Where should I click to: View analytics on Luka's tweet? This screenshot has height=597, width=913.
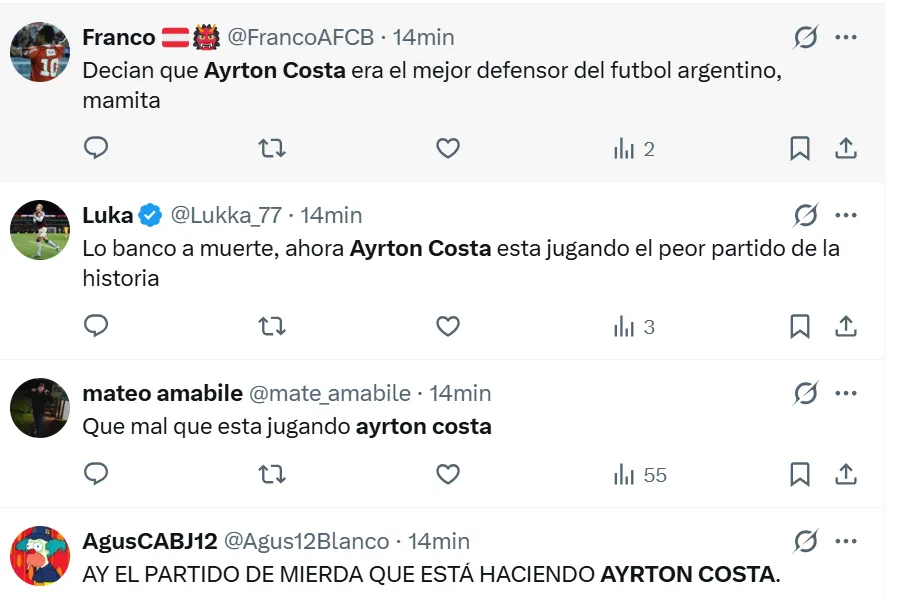click(x=634, y=326)
